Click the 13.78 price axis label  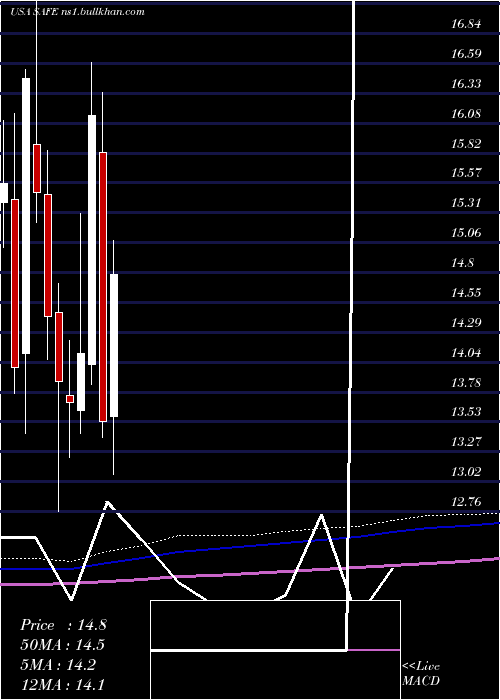pyautogui.click(x=466, y=383)
